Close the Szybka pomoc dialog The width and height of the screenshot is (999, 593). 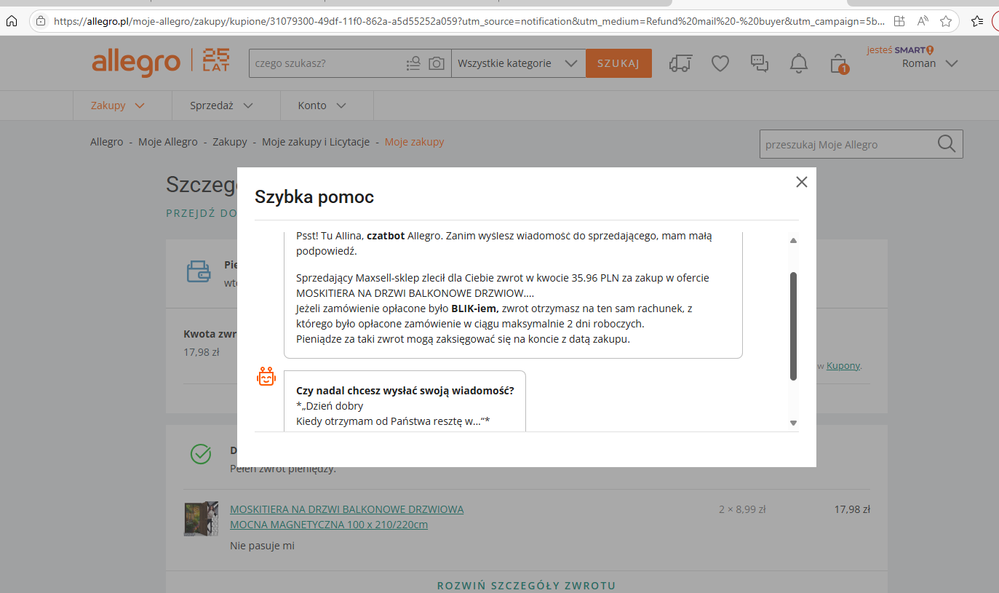point(801,182)
